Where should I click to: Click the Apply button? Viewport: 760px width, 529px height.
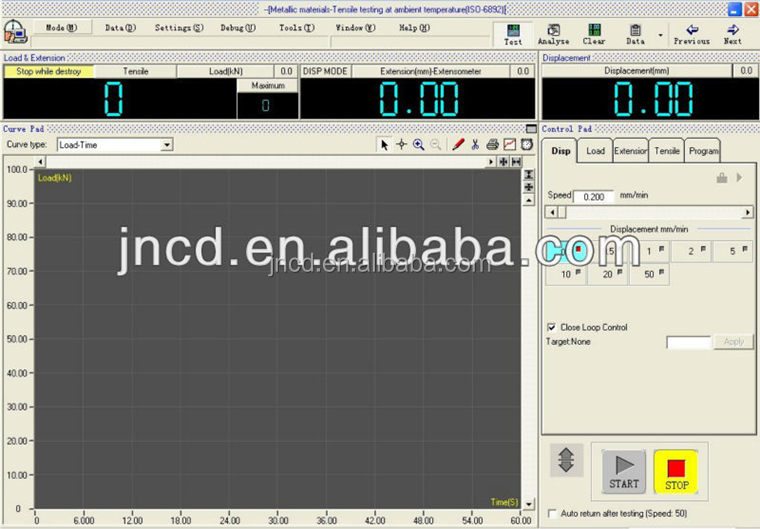(733, 342)
